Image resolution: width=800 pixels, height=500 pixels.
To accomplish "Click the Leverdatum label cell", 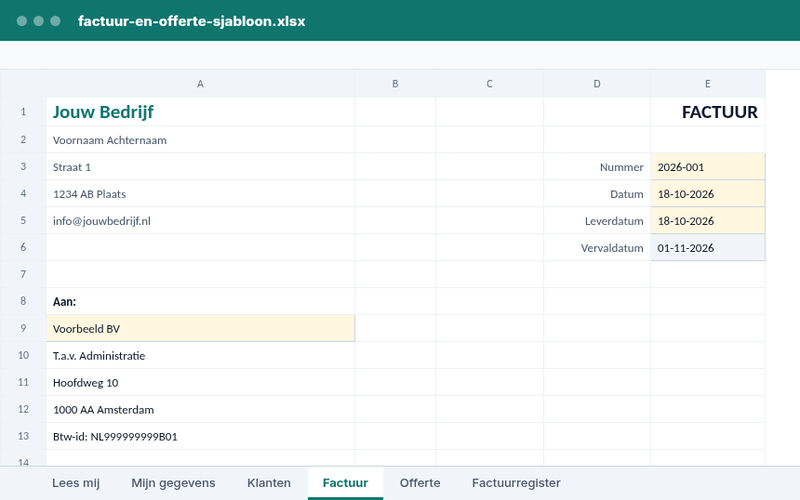I will (597, 221).
